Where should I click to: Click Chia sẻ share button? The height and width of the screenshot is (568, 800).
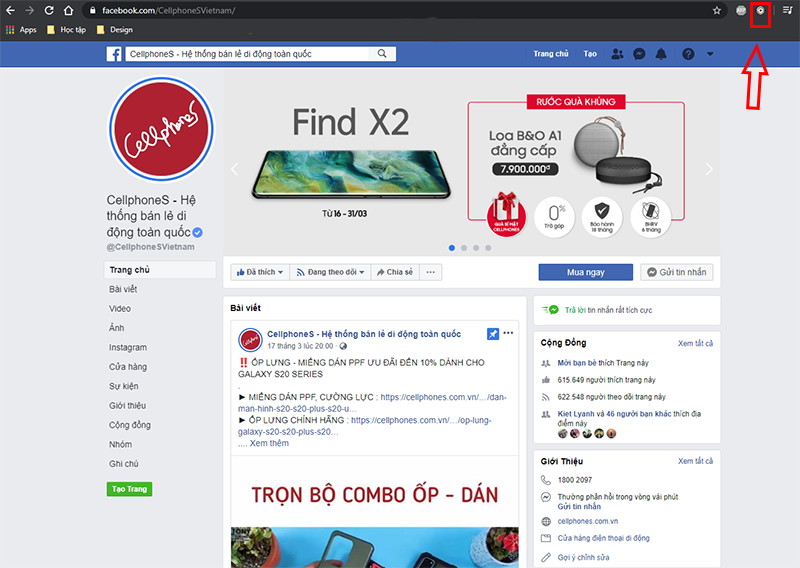(x=395, y=272)
